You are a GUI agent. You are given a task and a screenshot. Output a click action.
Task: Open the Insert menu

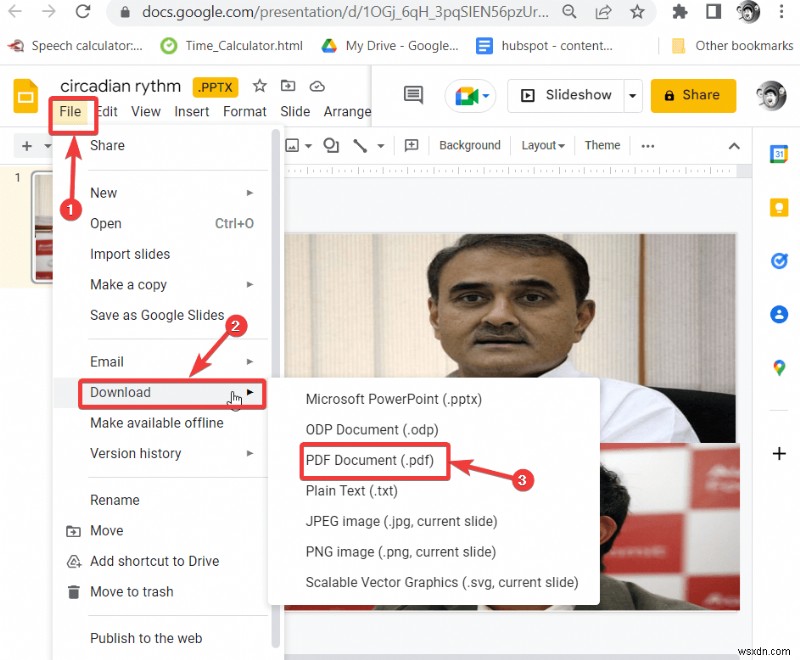(x=191, y=111)
